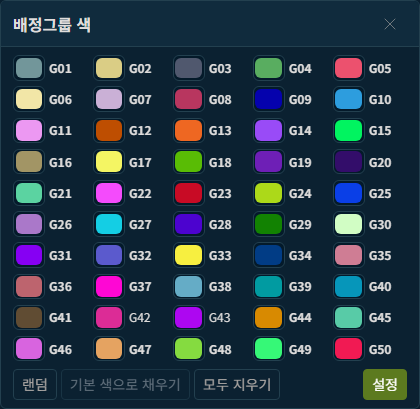Choose the G34 dark blue swatch
Viewport: 420px width, 409px height.
(269, 255)
